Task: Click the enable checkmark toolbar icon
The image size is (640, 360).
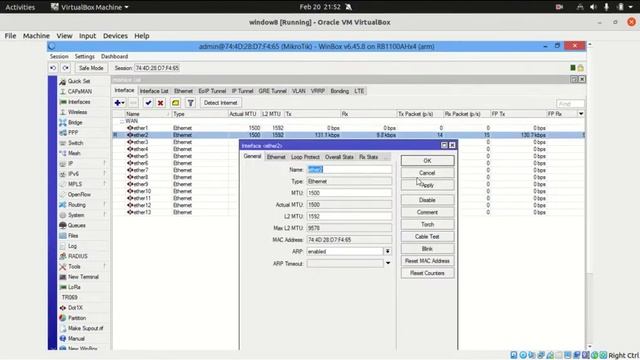Action: (148, 103)
